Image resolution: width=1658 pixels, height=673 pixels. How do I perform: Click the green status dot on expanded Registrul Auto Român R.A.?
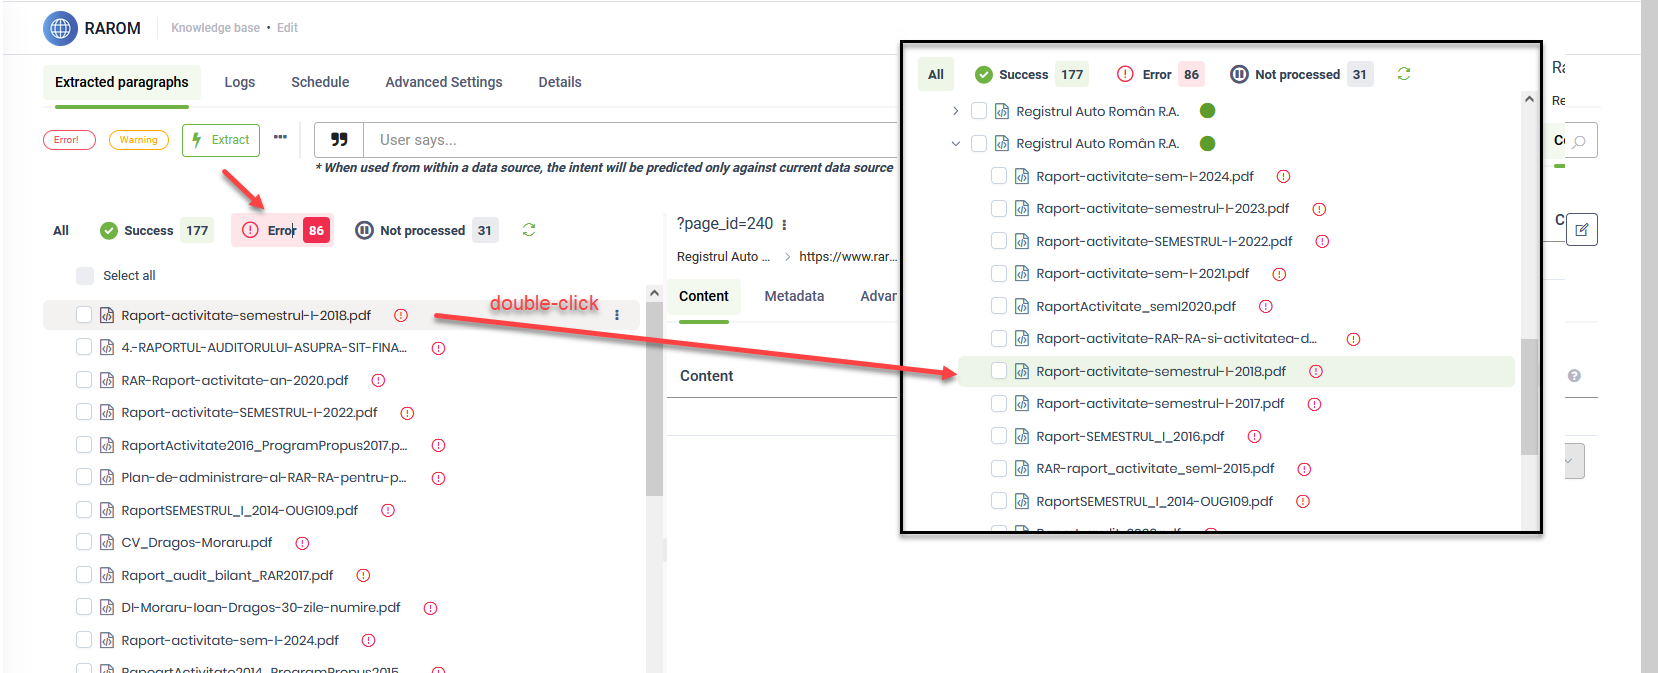point(1207,143)
